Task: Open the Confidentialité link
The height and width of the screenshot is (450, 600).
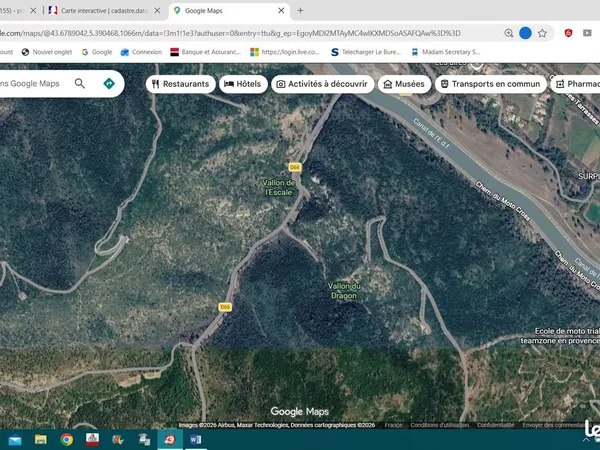Action: tap(496, 425)
